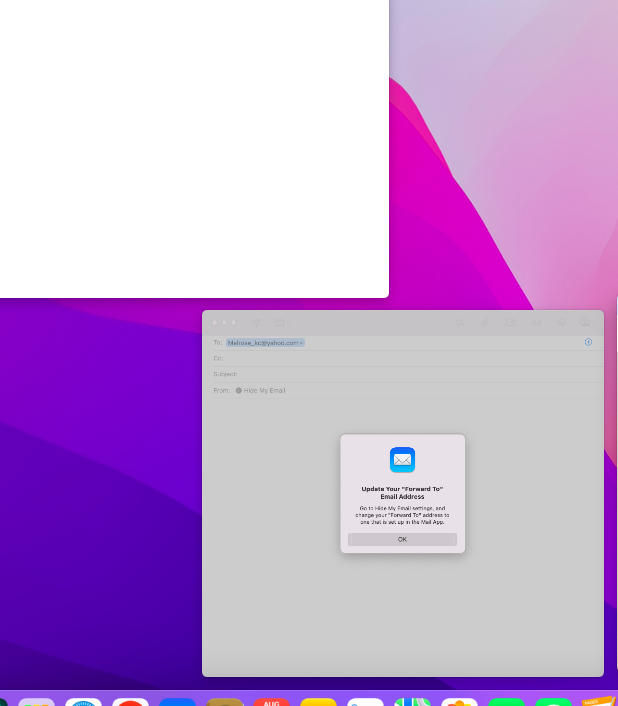The width and height of the screenshot is (618, 706).
Task: Open the header fields dropdown in toolbar
Action: tap(283, 322)
